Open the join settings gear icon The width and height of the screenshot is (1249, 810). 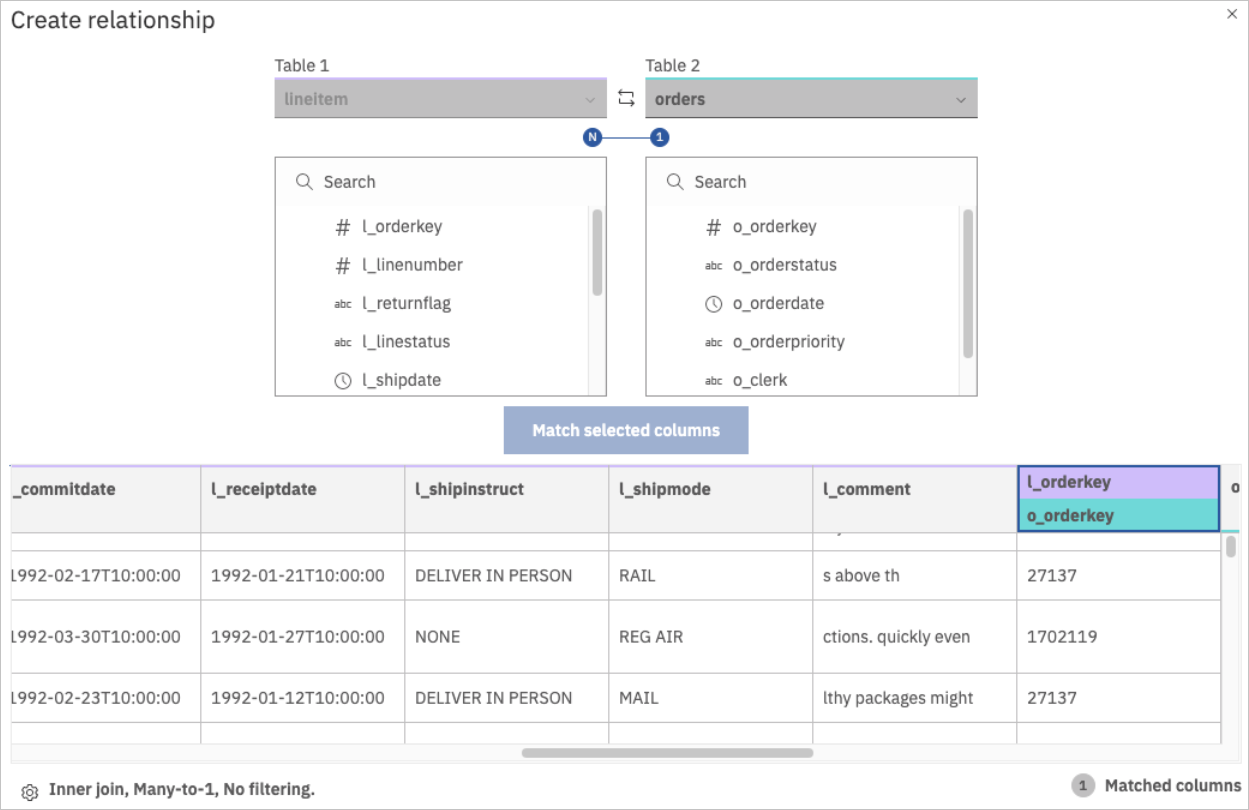click(29, 791)
